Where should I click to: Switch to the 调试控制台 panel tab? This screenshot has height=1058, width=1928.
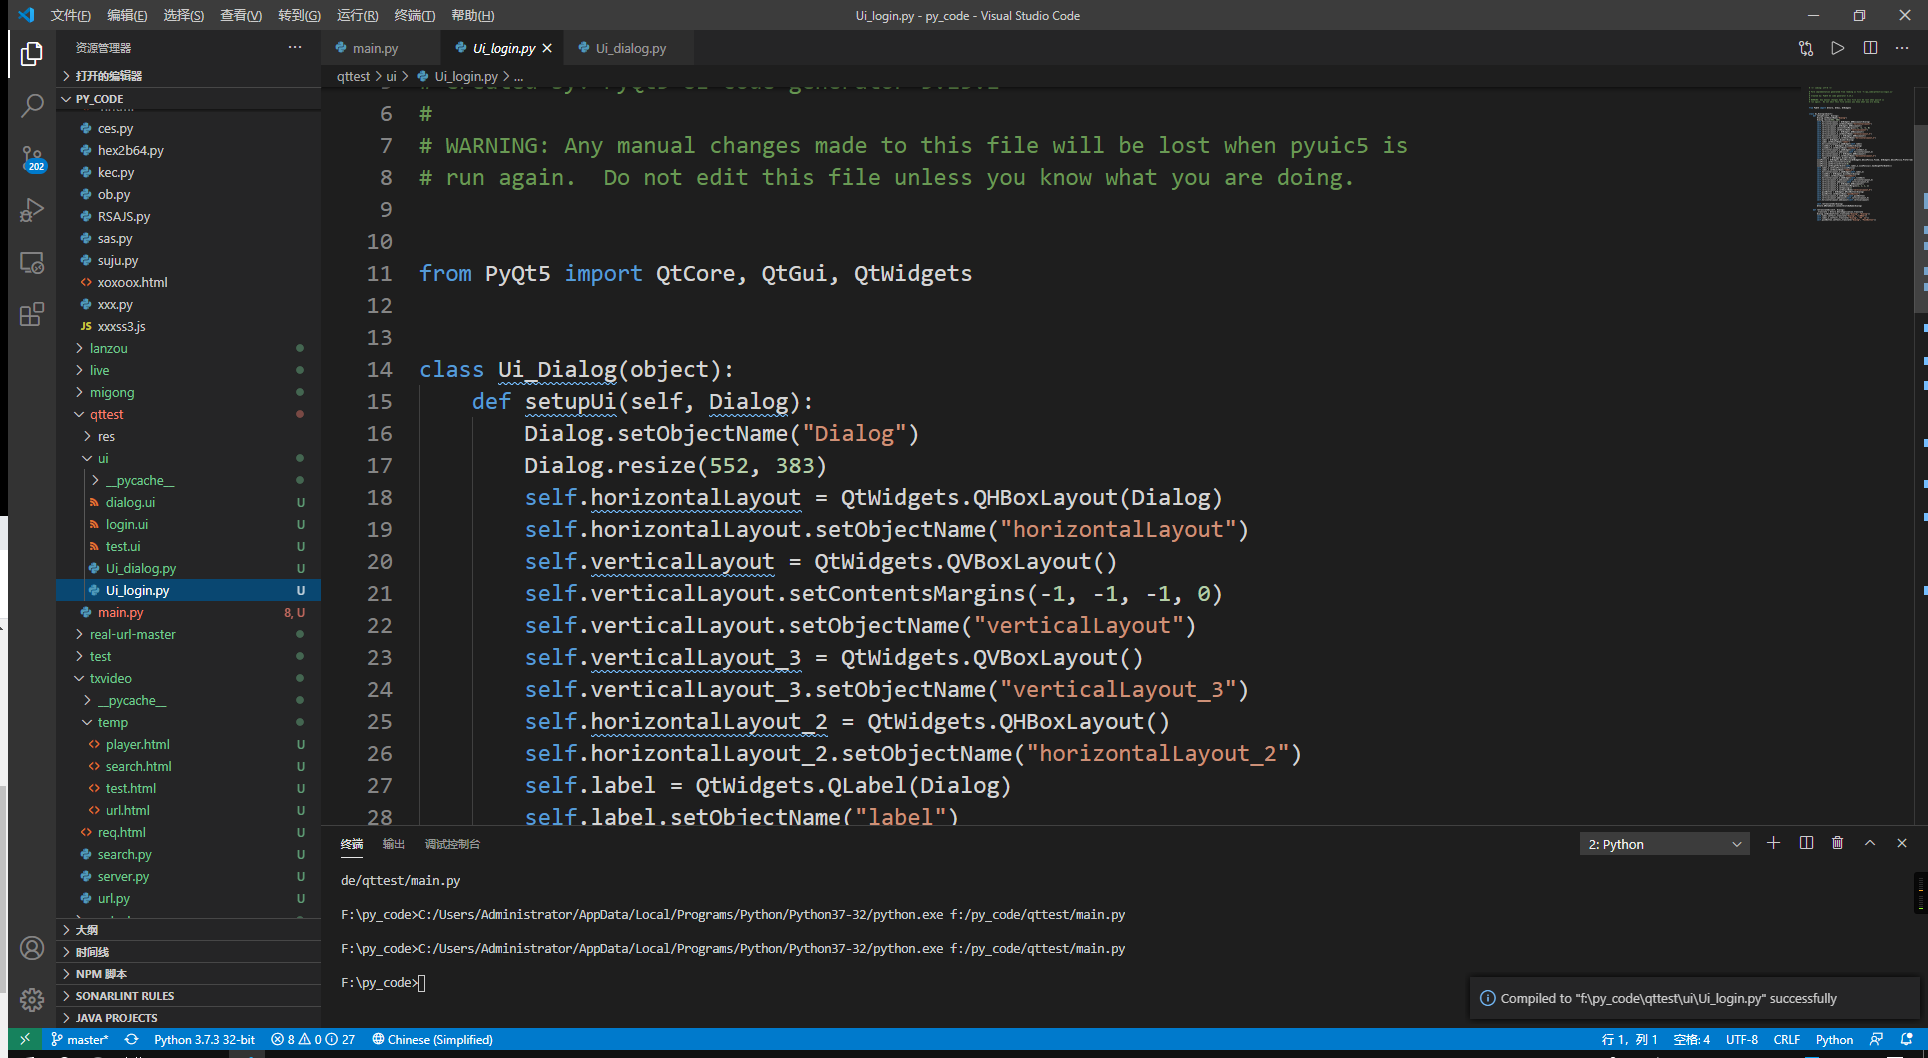(452, 844)
